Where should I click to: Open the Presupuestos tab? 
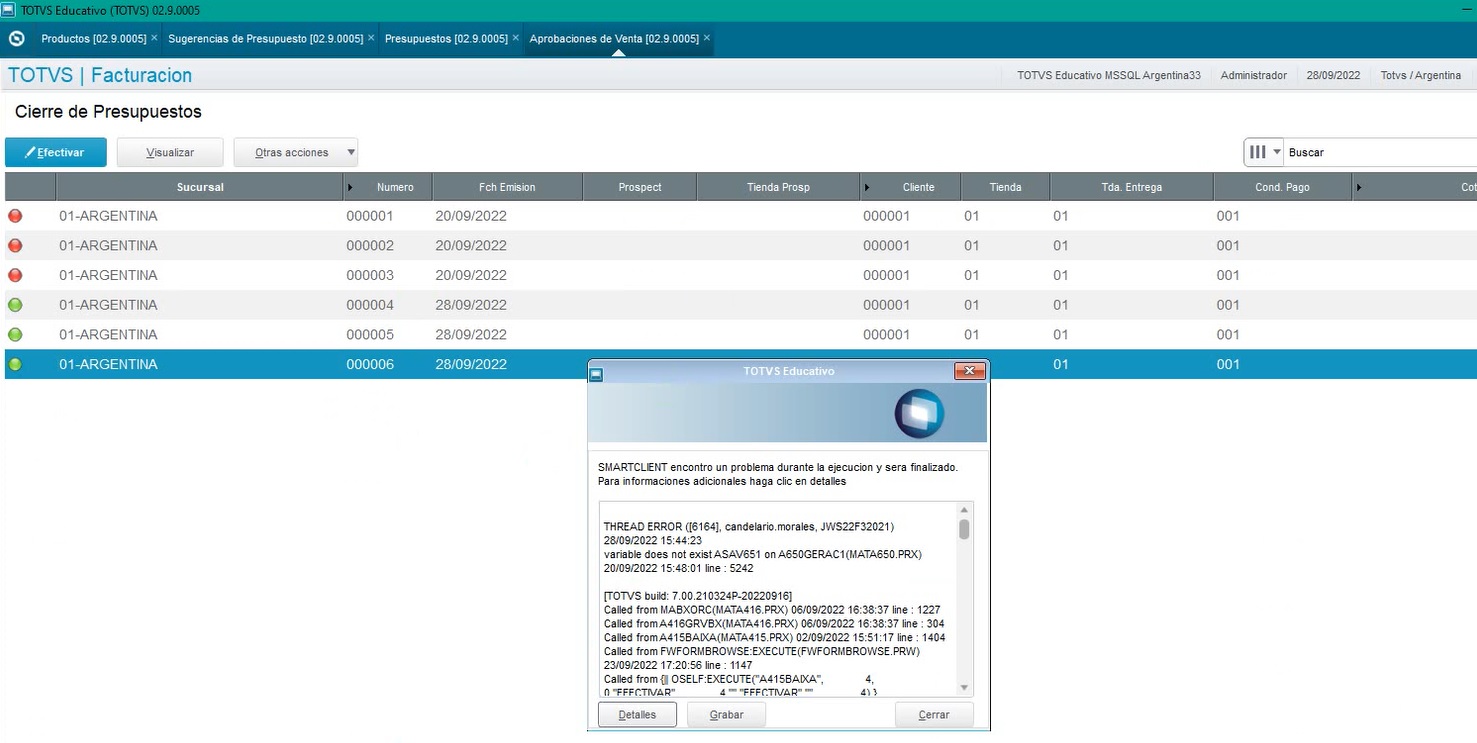446,39
